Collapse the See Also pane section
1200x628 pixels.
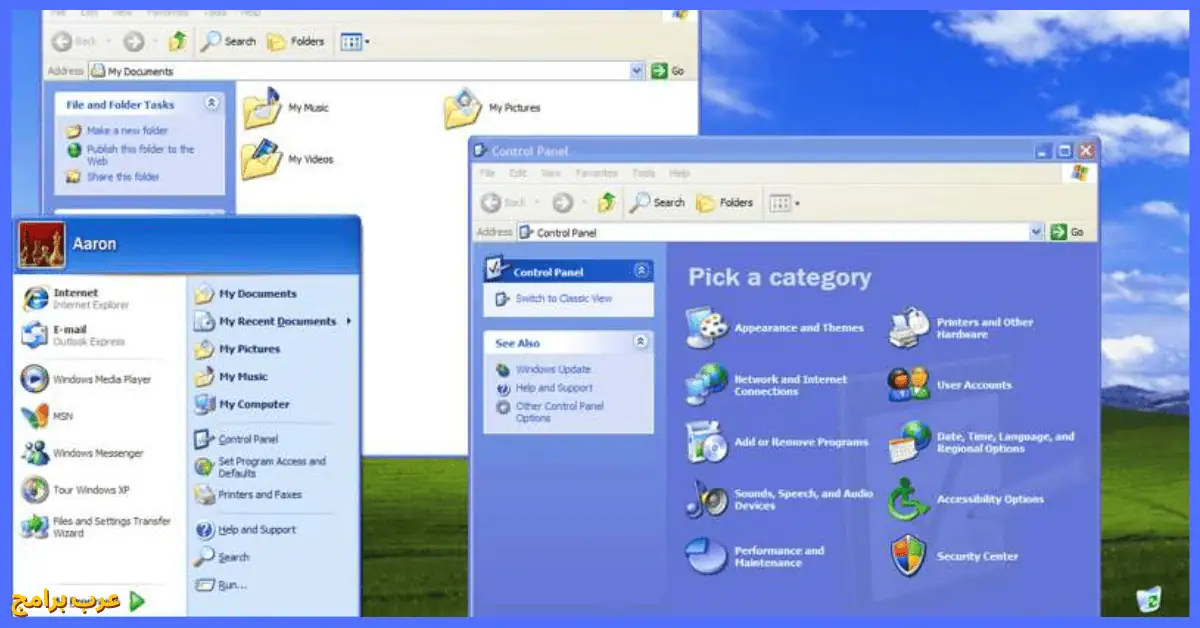coord(640,343)
